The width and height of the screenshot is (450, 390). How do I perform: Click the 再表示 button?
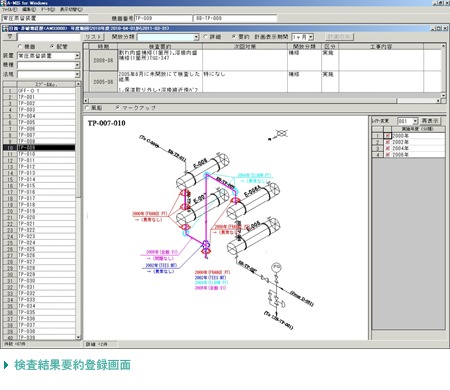(430, 121)
